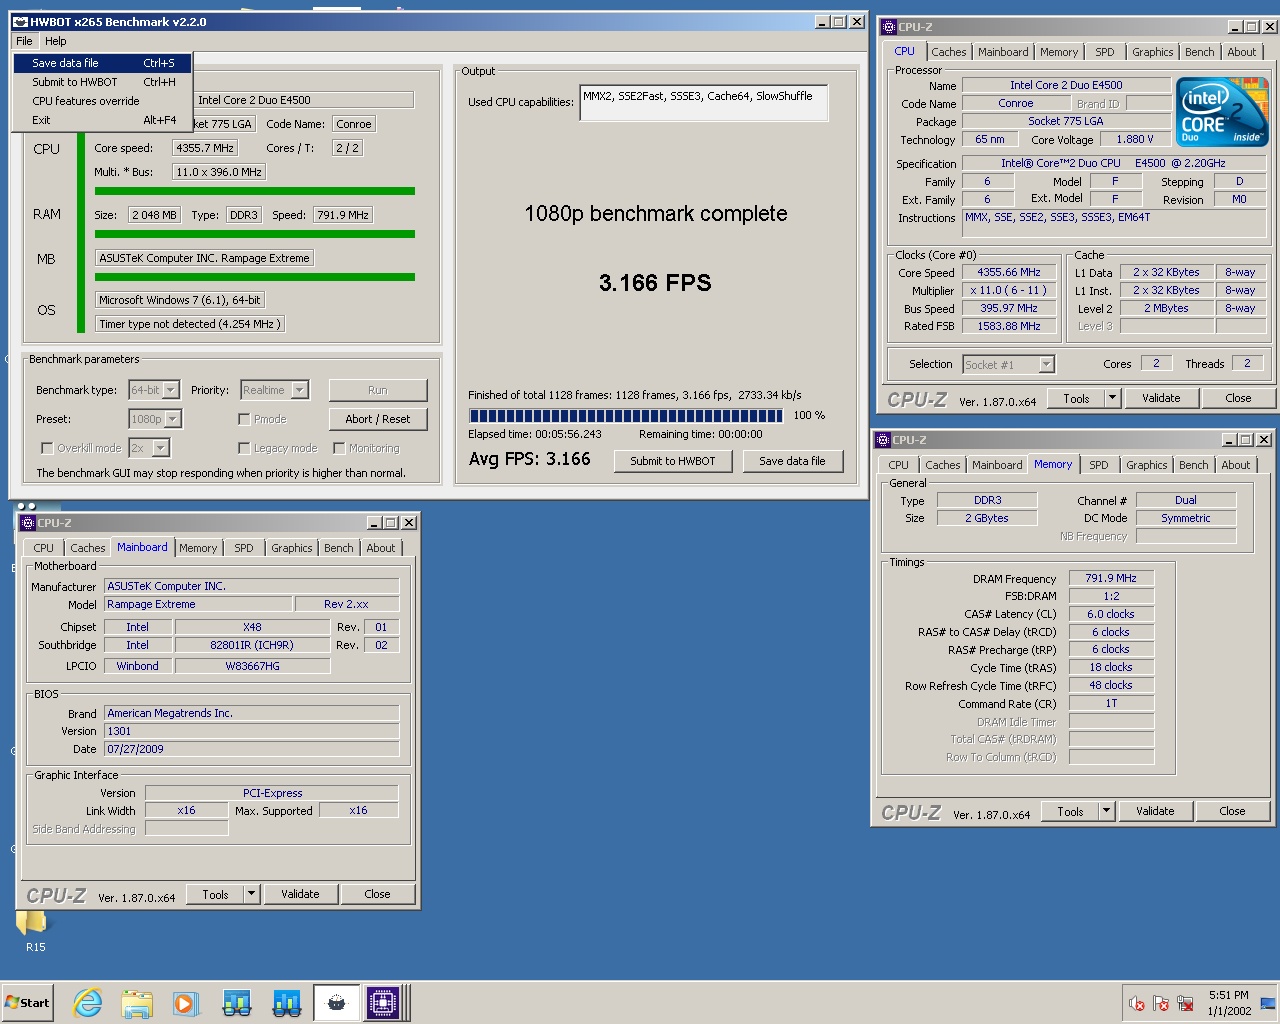
Task: Click the Core speed 4355.7 MHz value
Action: pyautogui.click(x=205, y=148)
